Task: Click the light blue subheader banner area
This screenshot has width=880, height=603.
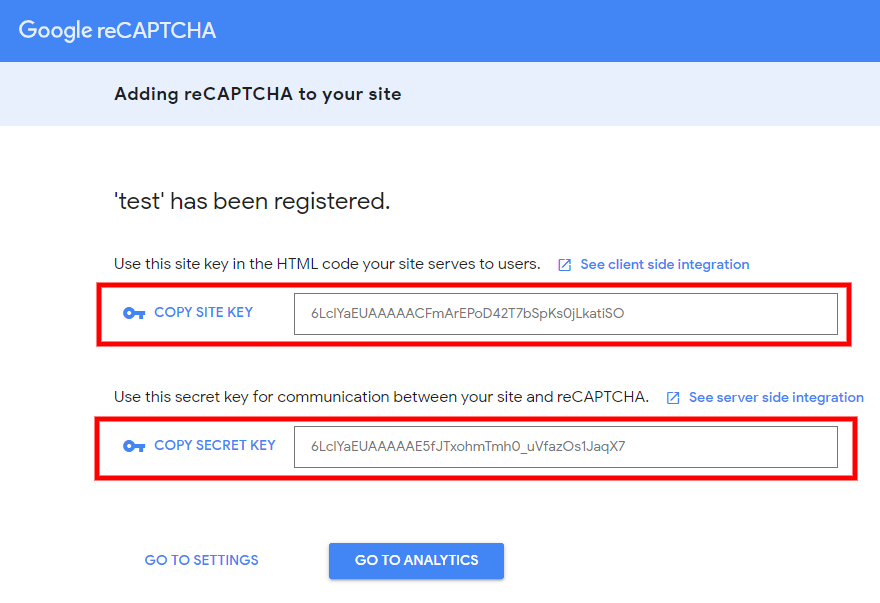Action: pos(440,94)
